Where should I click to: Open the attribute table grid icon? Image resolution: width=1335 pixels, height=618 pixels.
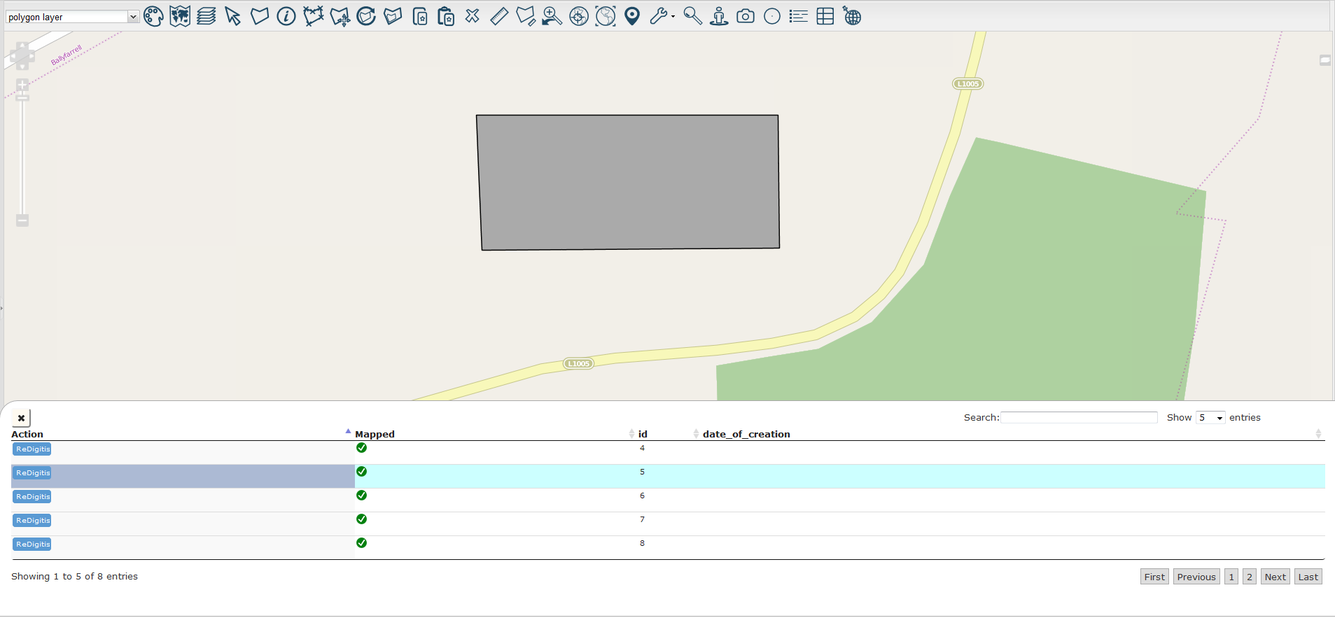[825, 16]
